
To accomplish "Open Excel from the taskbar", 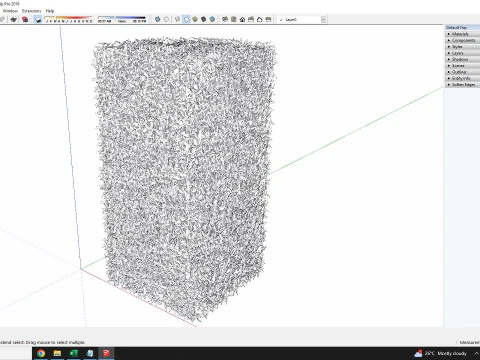I will click(x=74, y=353).
